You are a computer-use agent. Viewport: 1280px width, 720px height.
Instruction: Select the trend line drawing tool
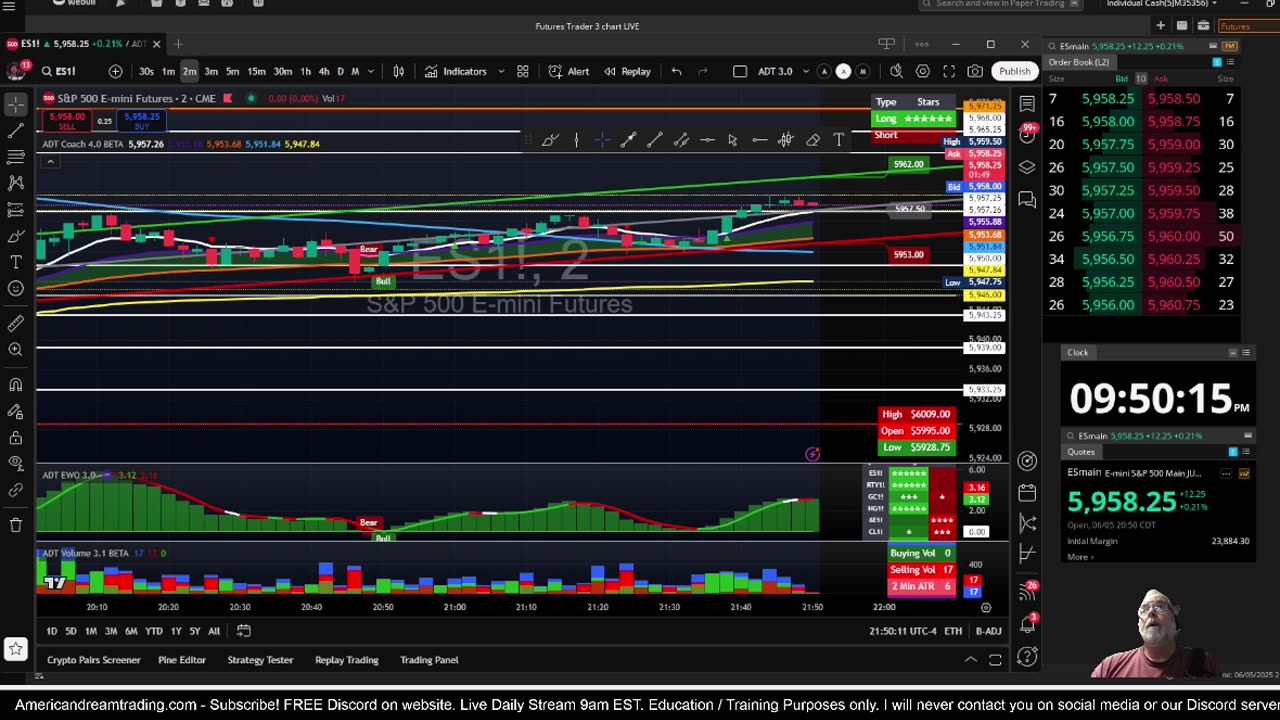16,131
